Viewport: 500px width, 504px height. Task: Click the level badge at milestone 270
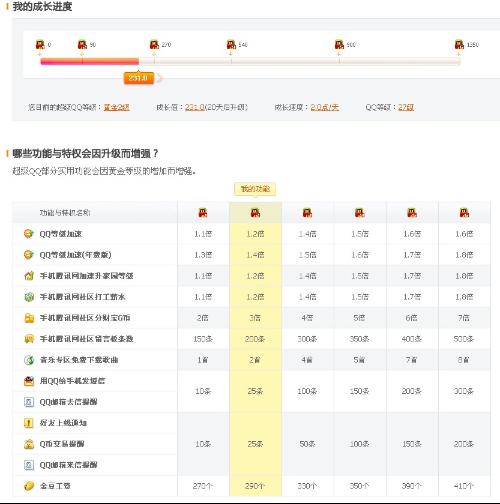coord(154,44)
